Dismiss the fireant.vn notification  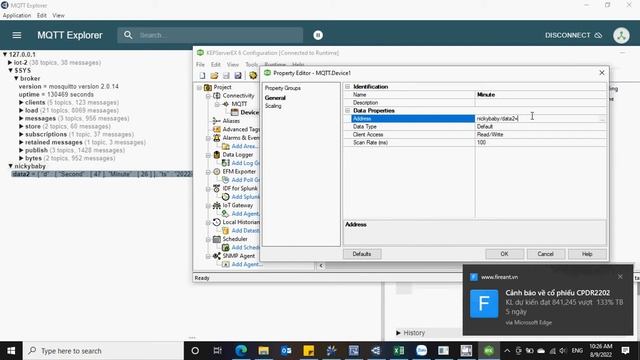tap(620, 277)
